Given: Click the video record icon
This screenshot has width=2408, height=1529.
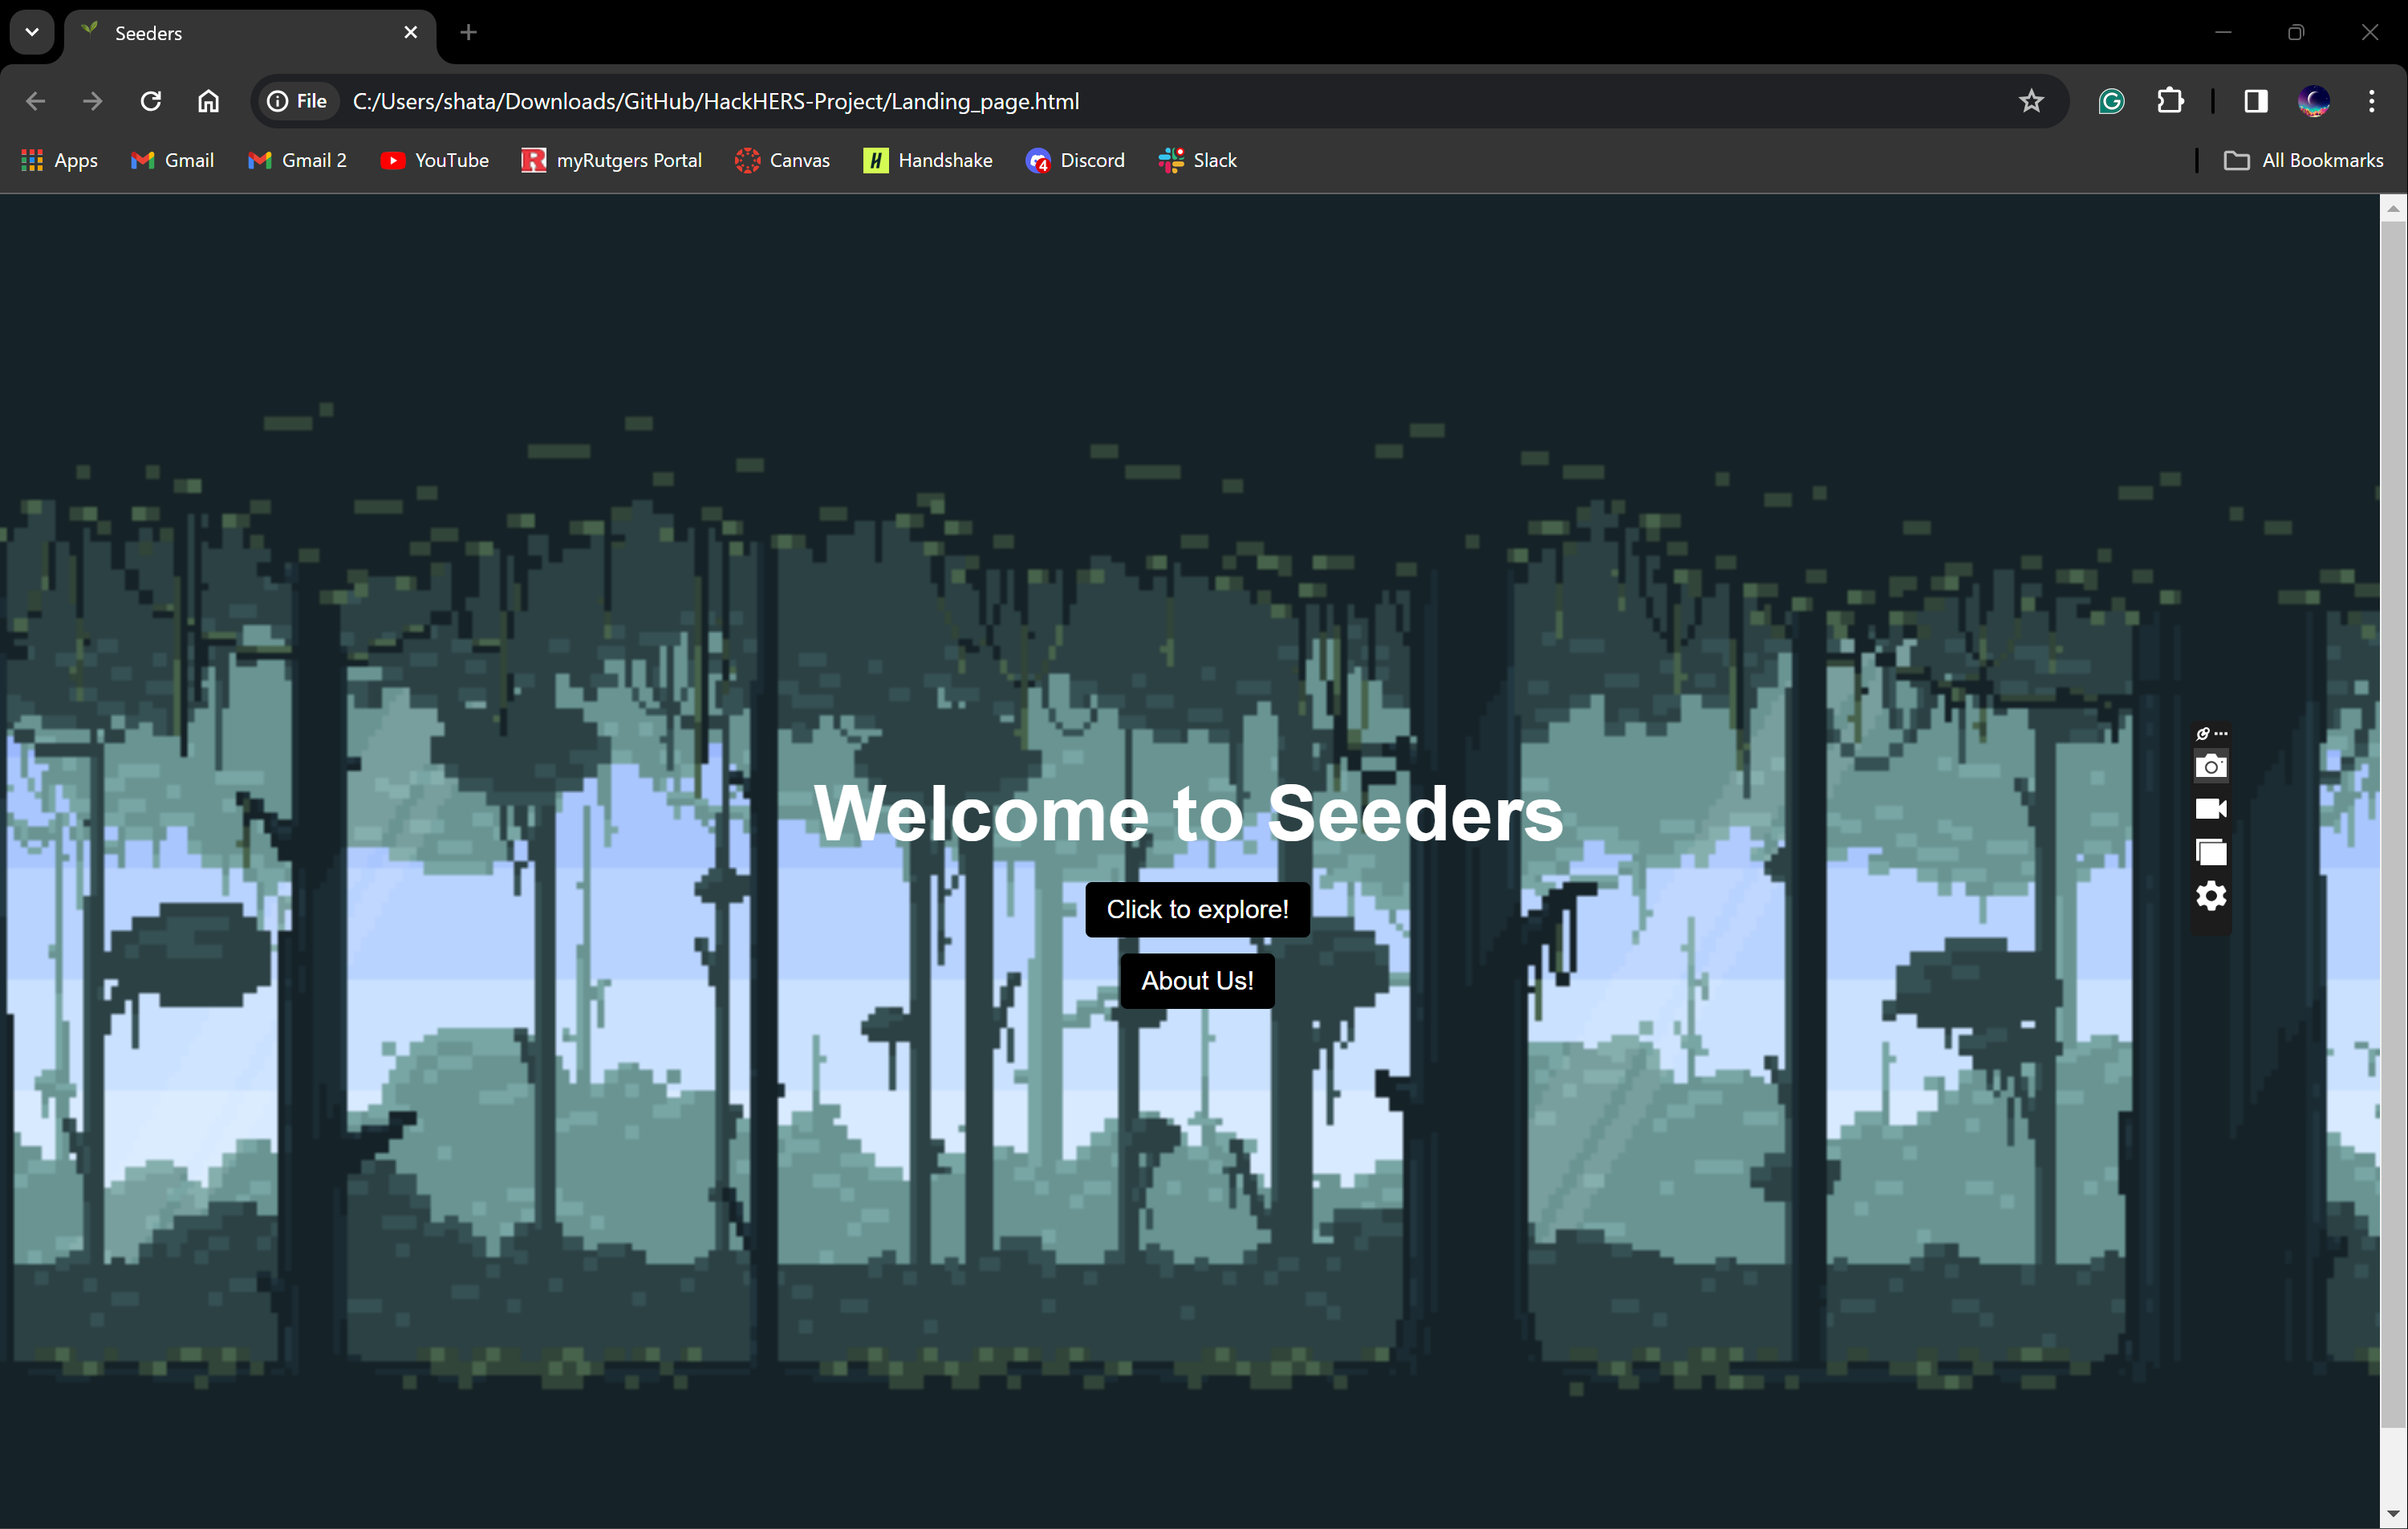Looking at the screenshot, I should click(x=2211, y=809).
